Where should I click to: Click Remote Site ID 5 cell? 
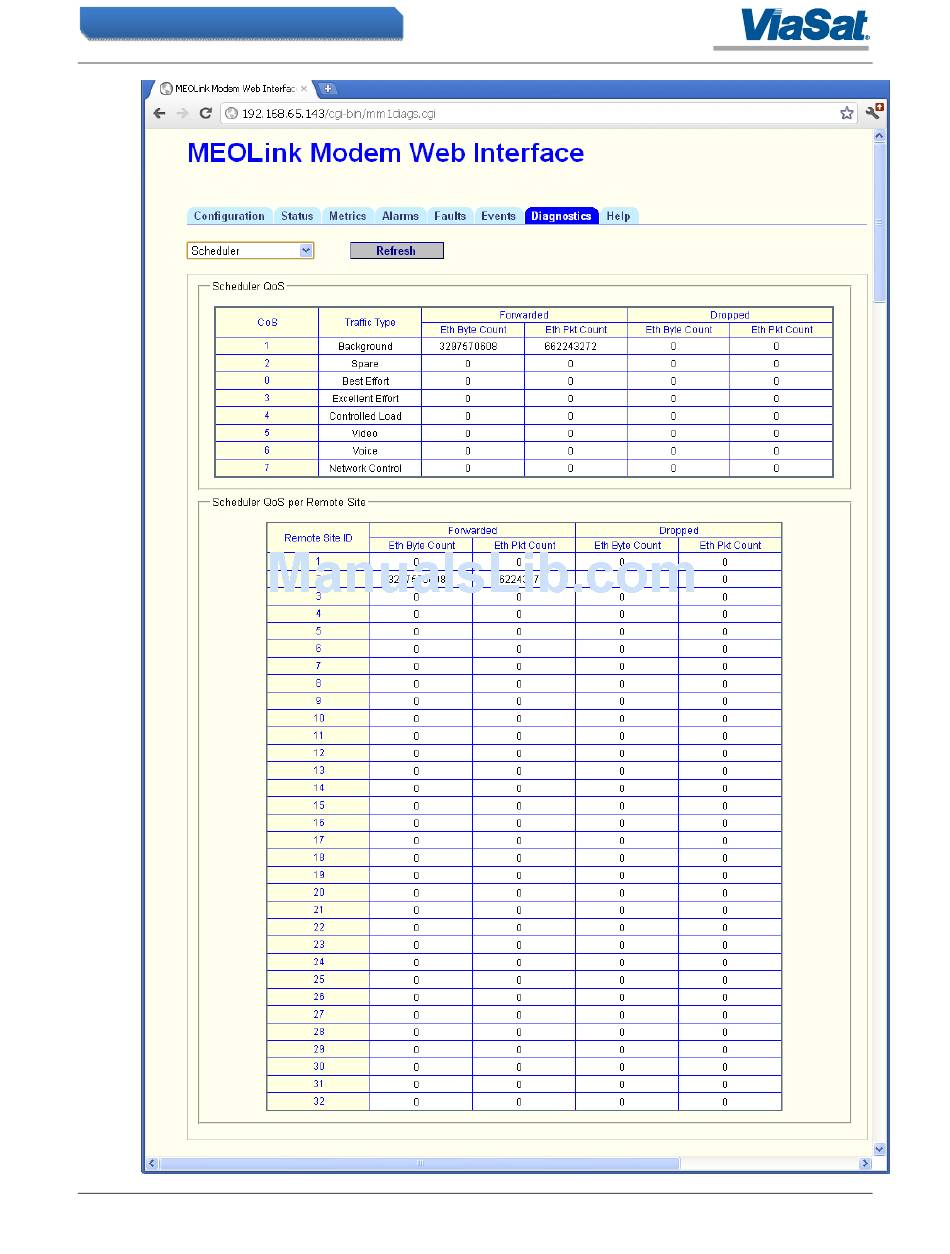click(x=318, y=631)
